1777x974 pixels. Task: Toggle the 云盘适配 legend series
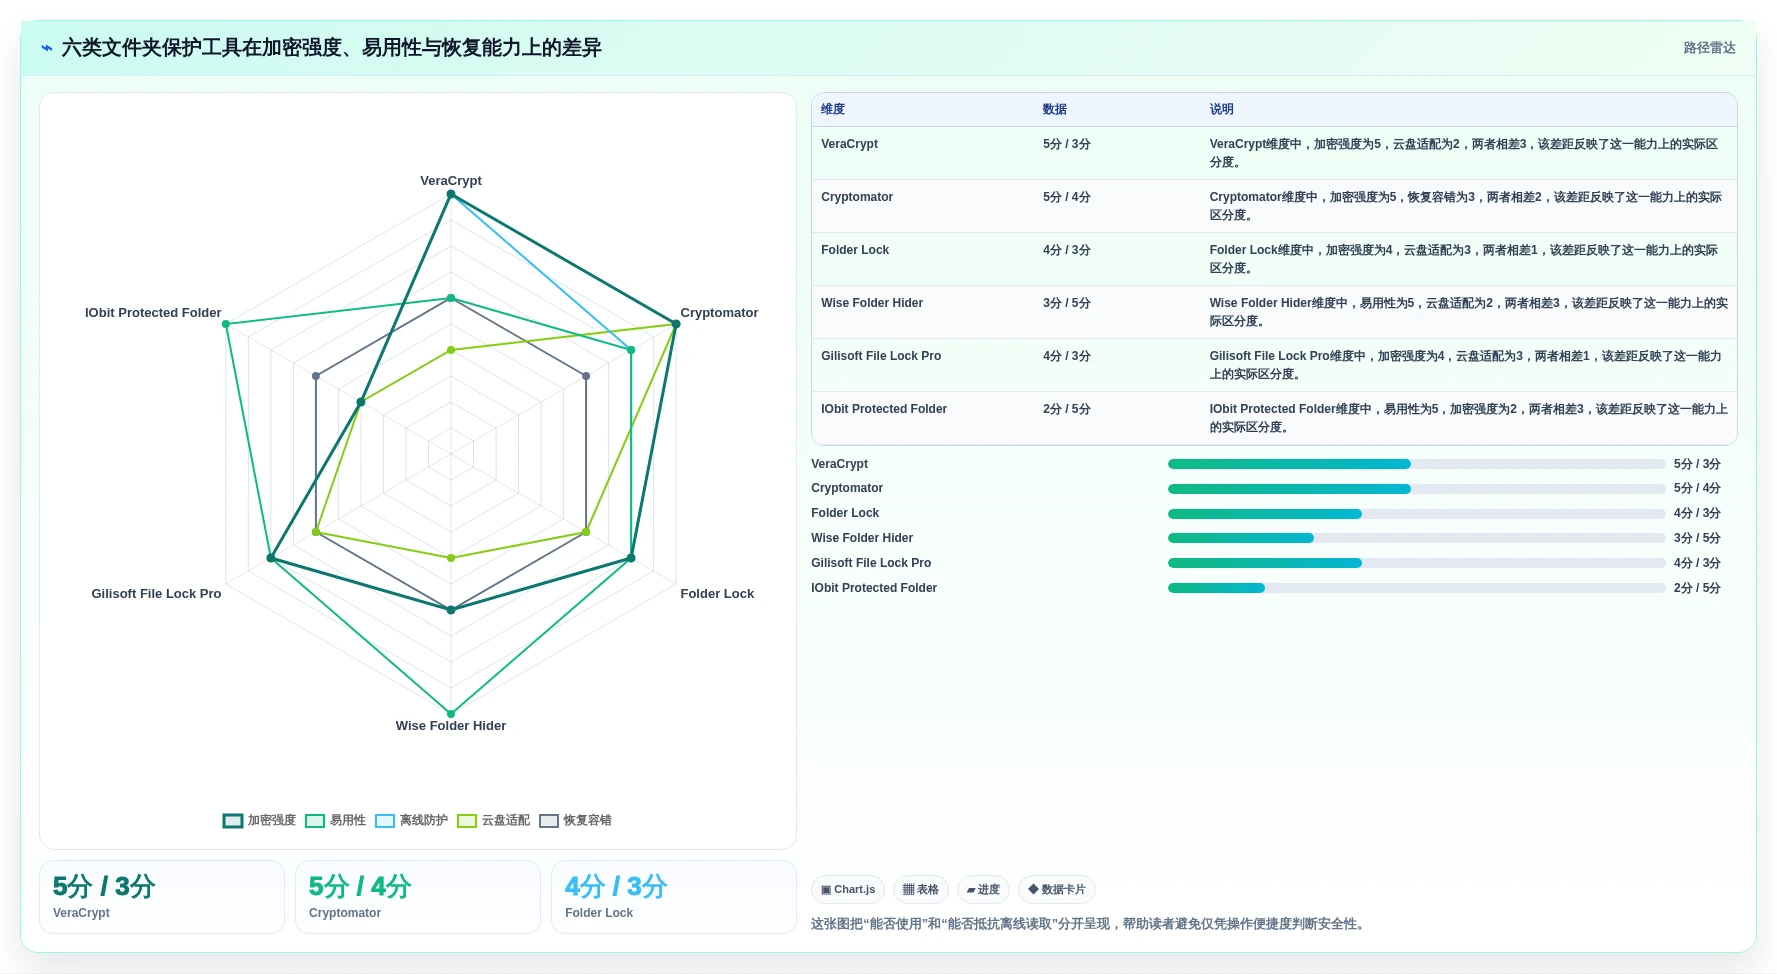(493, 820)
